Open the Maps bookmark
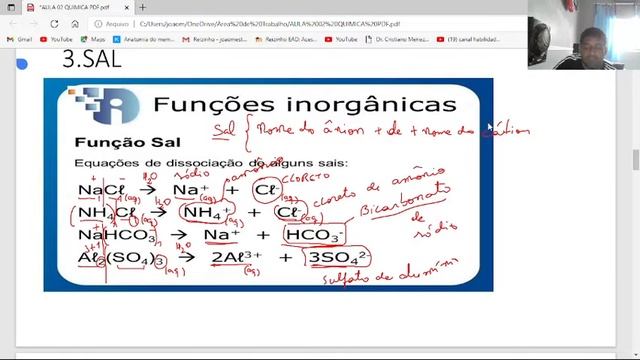Screen dimensions: 640x360 [x=93, y=40]
